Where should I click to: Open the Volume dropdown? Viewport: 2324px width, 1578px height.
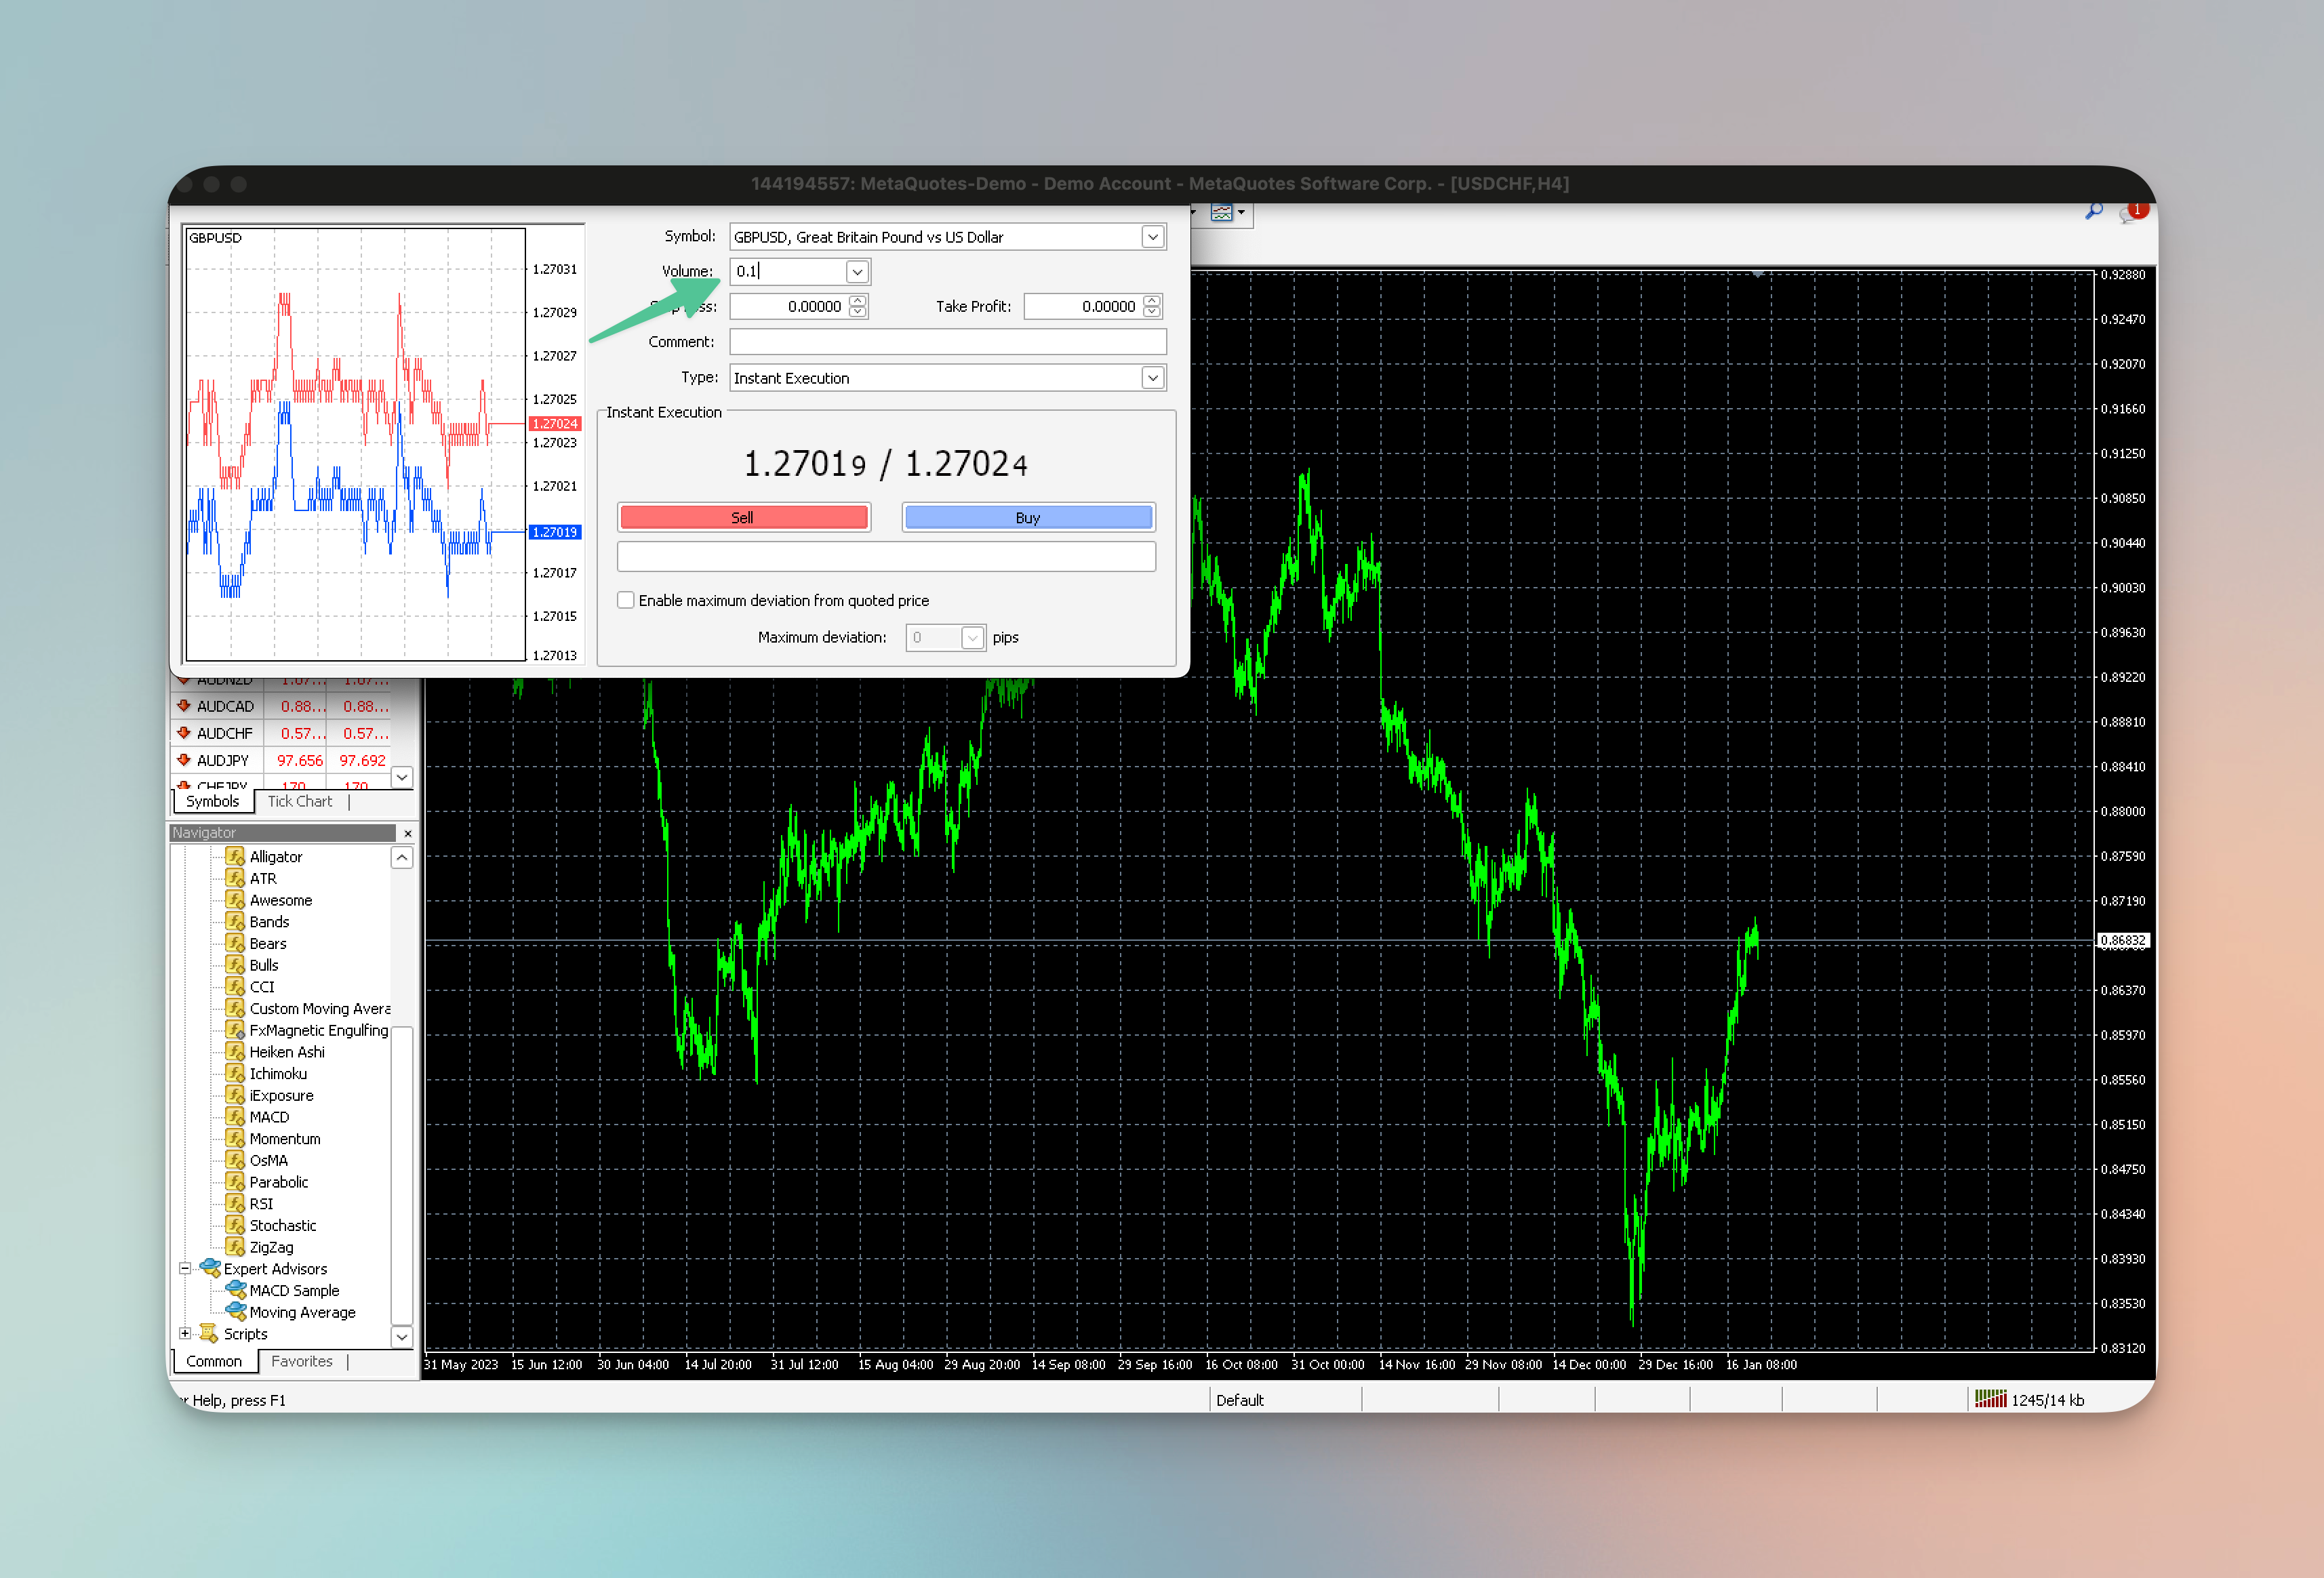point(857,271)
